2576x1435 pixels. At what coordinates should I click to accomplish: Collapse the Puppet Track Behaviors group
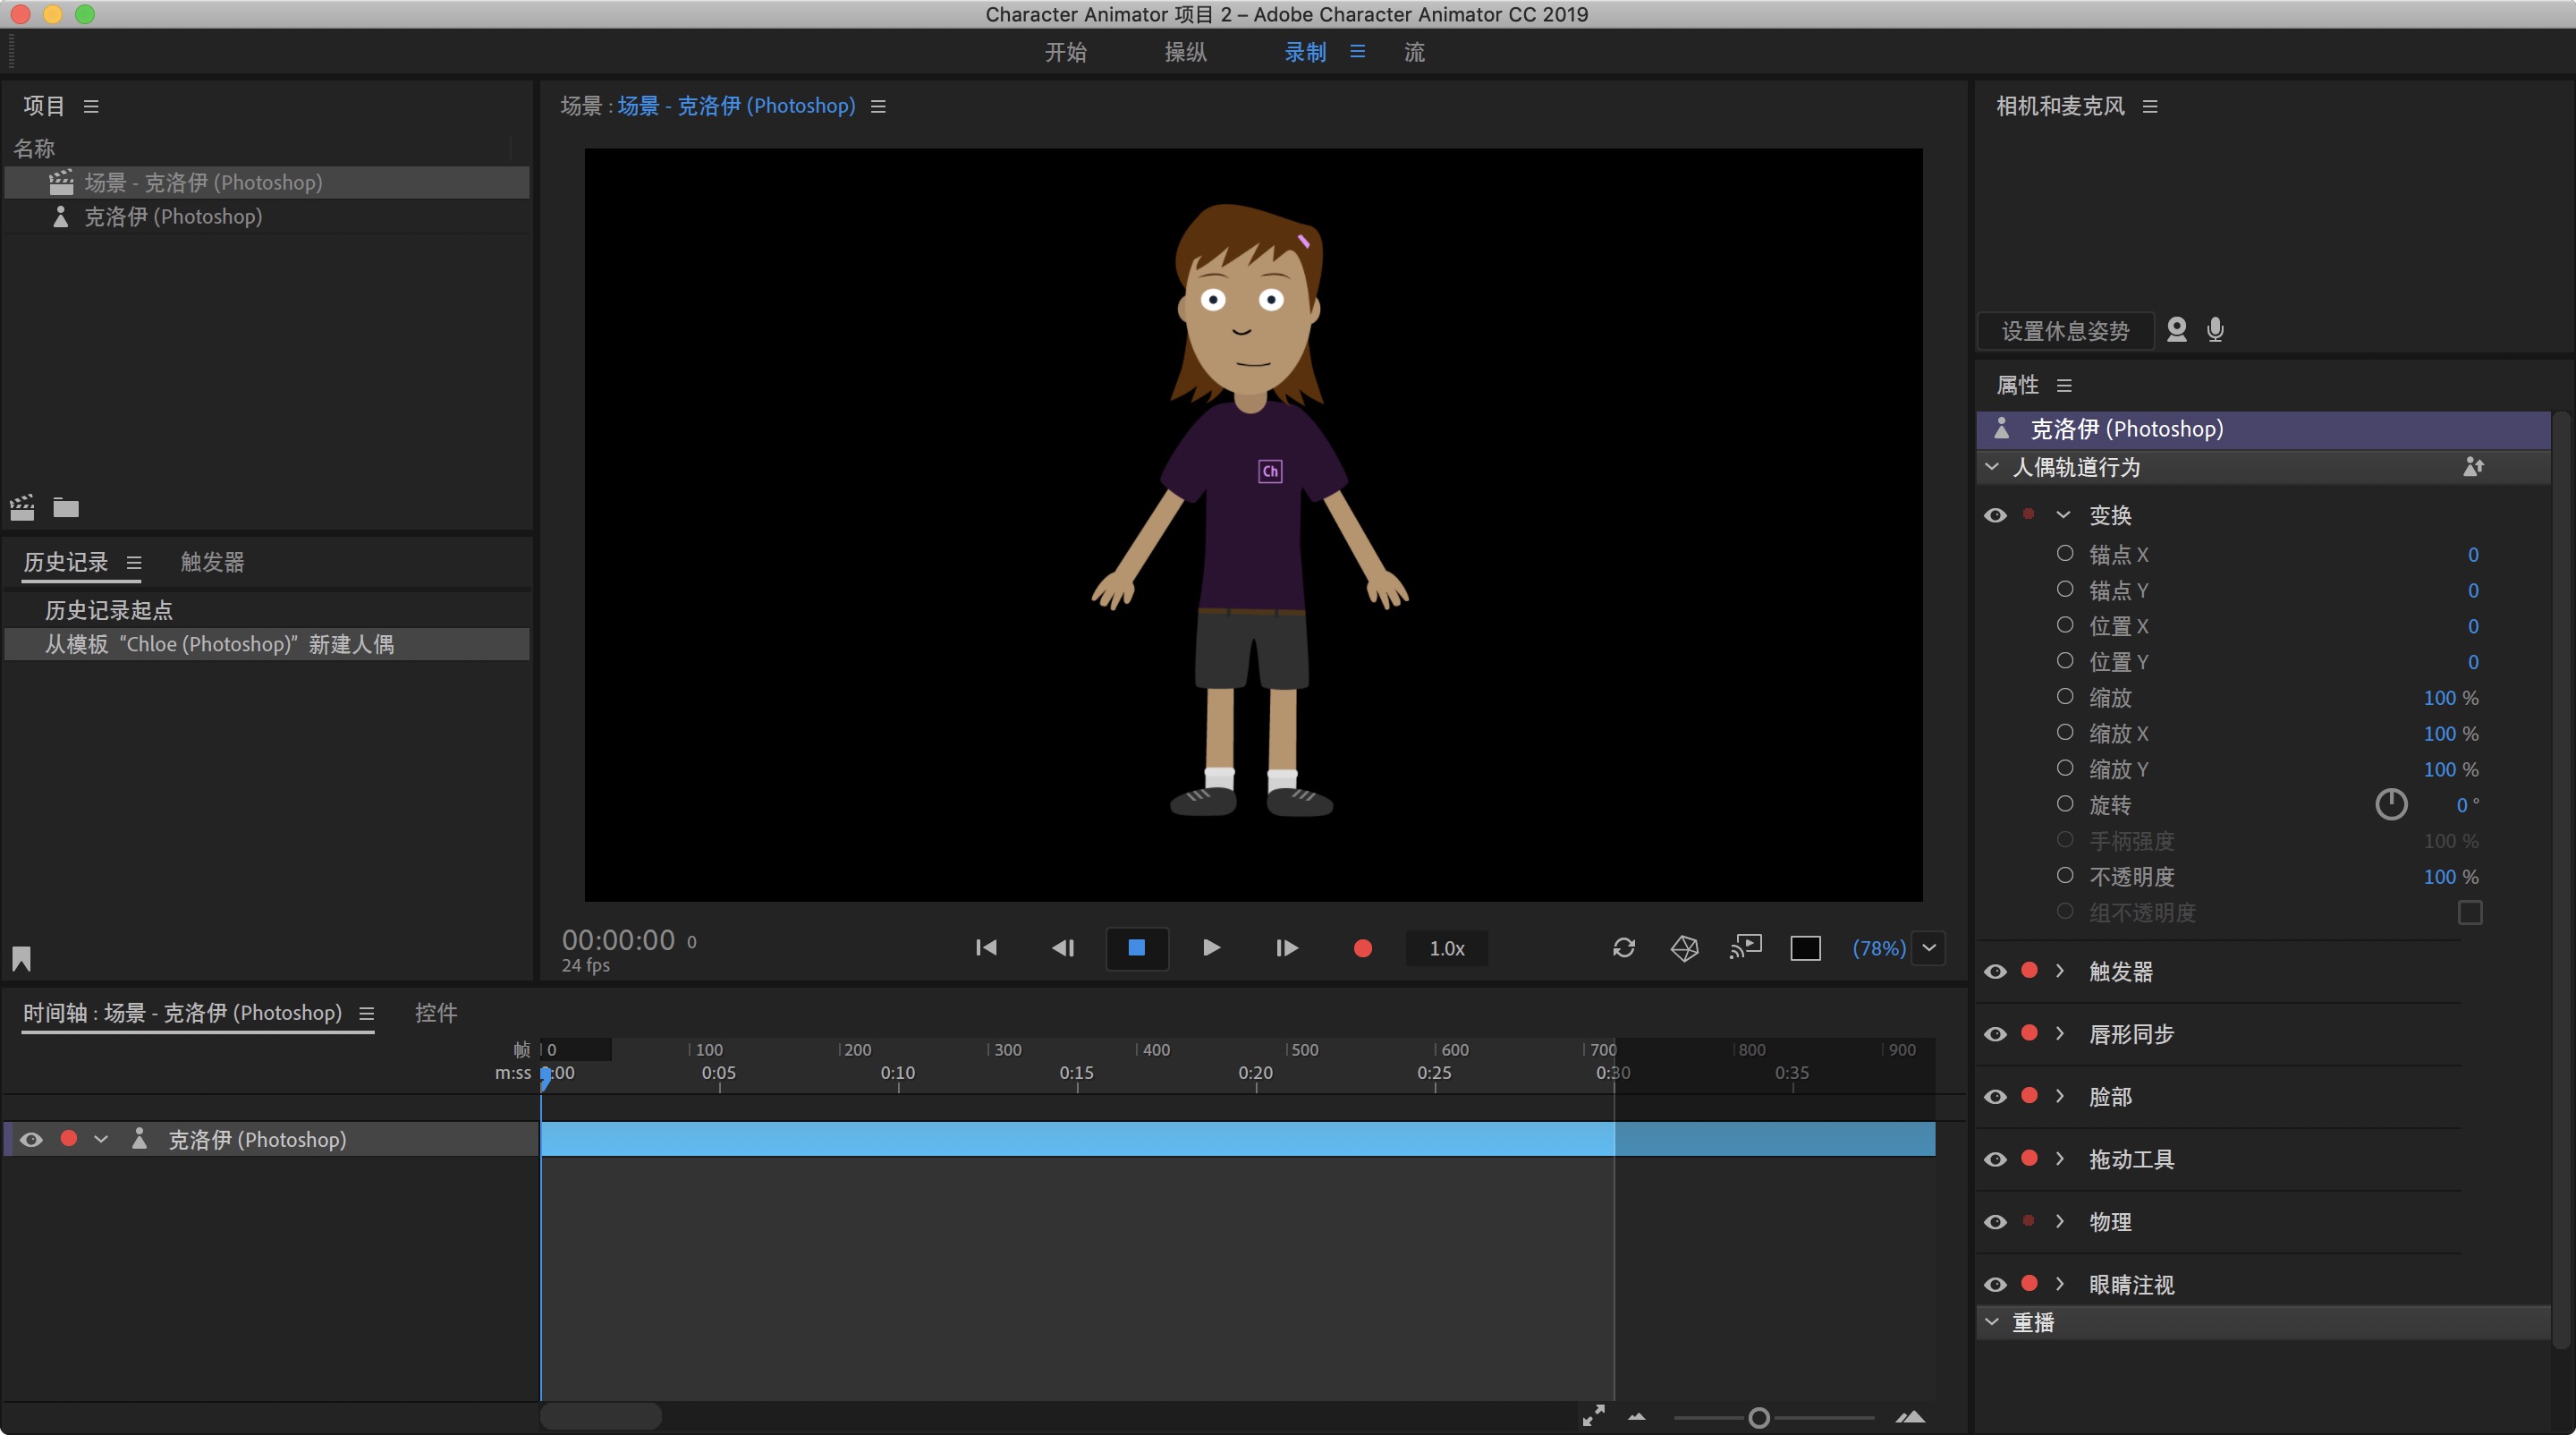pos(1992,467)
